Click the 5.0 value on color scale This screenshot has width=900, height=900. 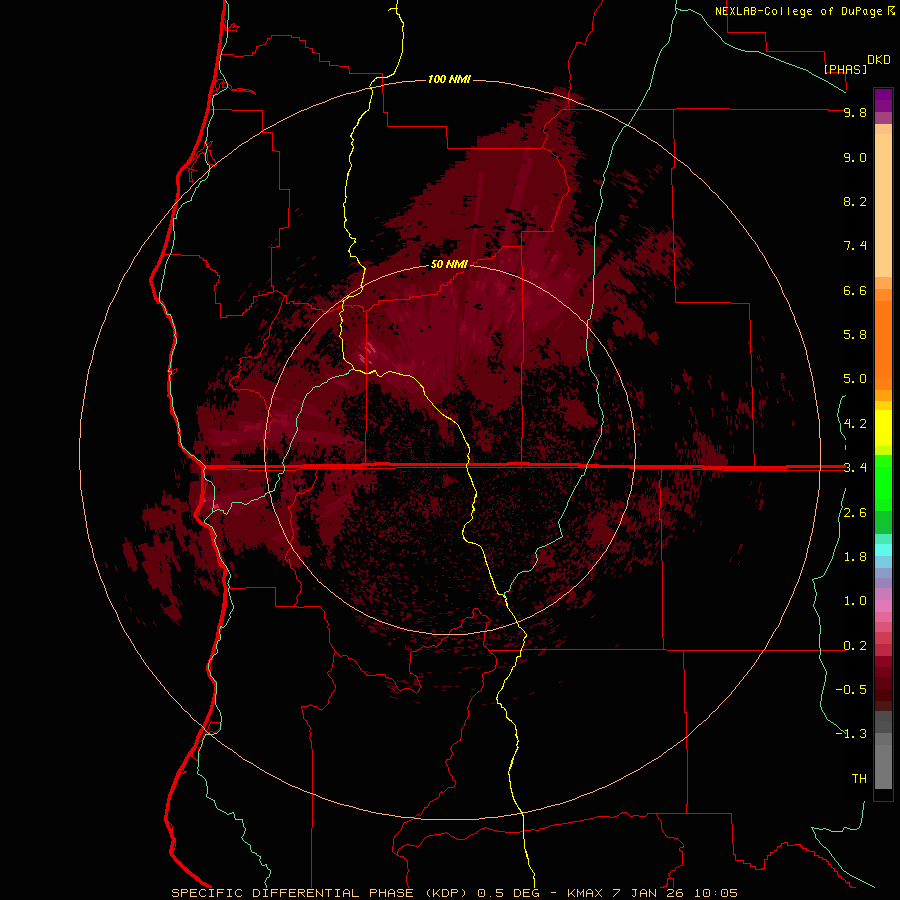coord(855,379)
